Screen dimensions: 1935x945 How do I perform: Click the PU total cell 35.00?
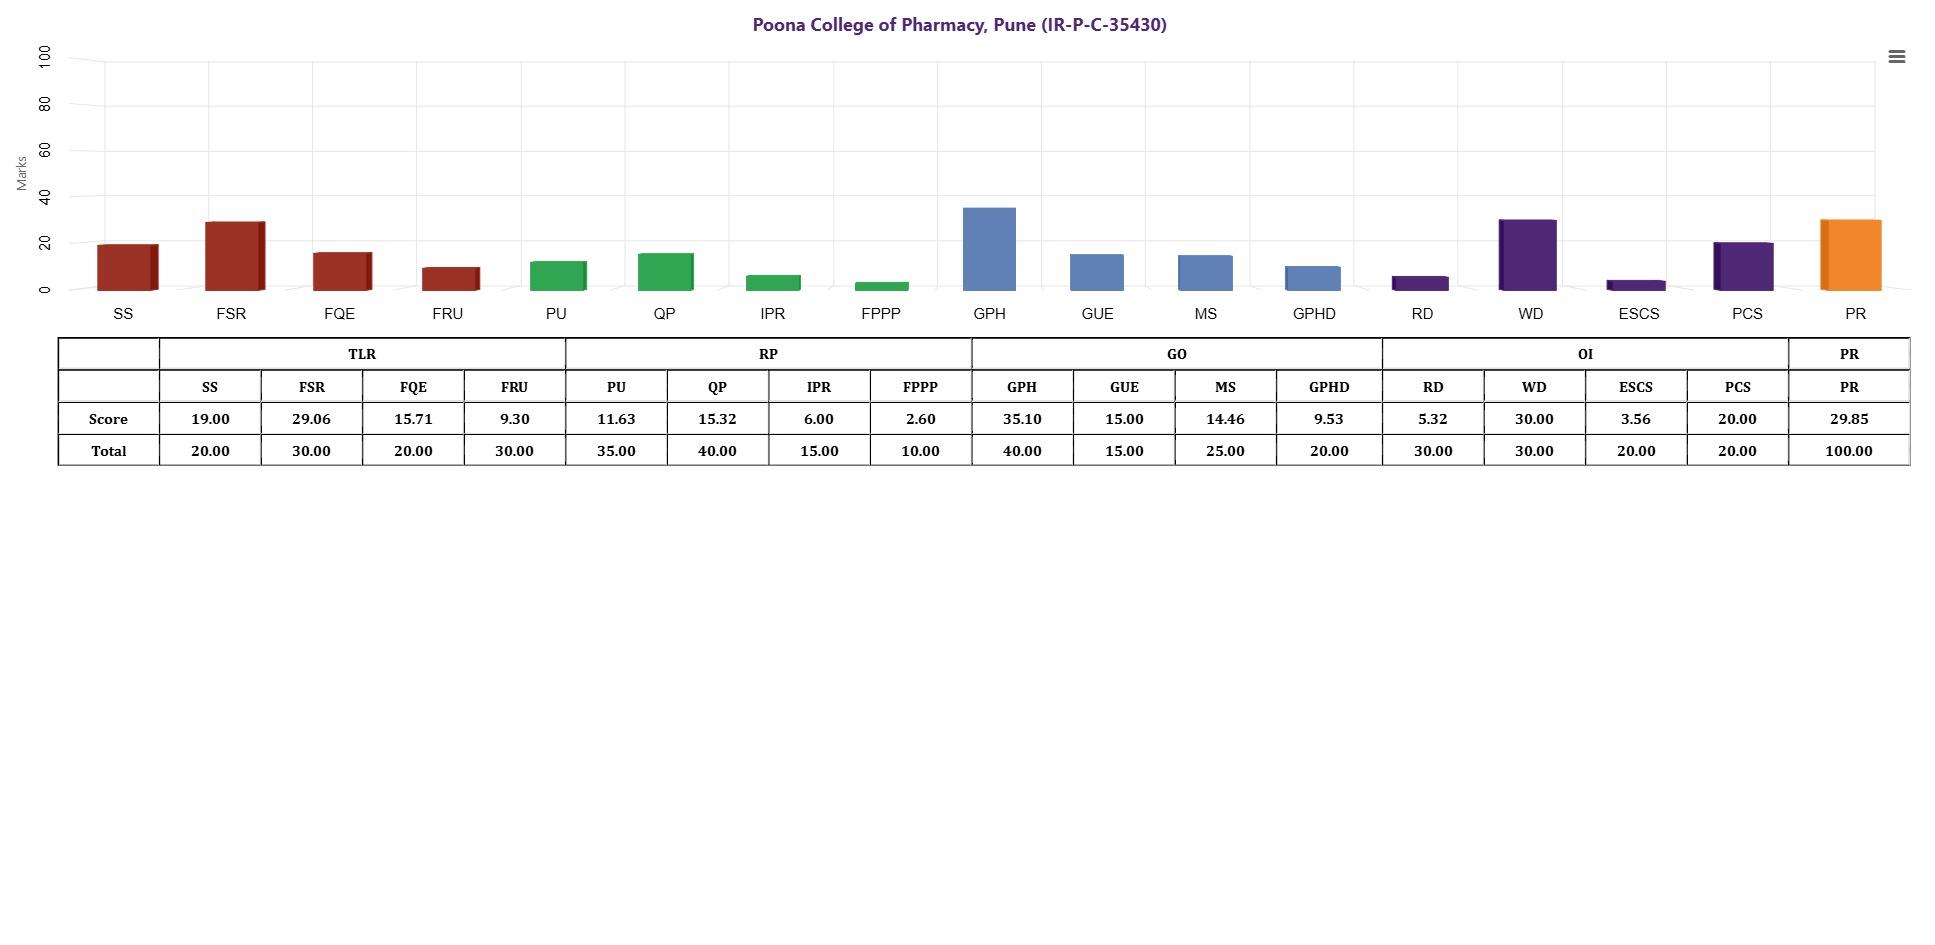tap(616, 451)
